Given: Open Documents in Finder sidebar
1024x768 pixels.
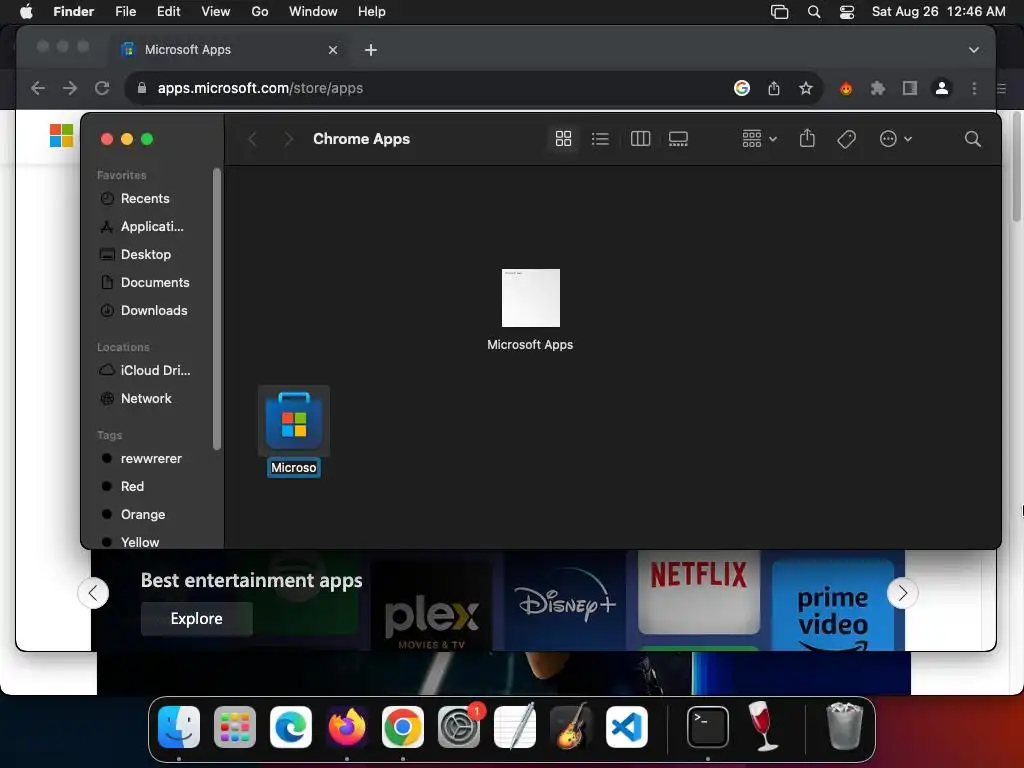Looking at the screenshot, I should (x=155, y=283).
